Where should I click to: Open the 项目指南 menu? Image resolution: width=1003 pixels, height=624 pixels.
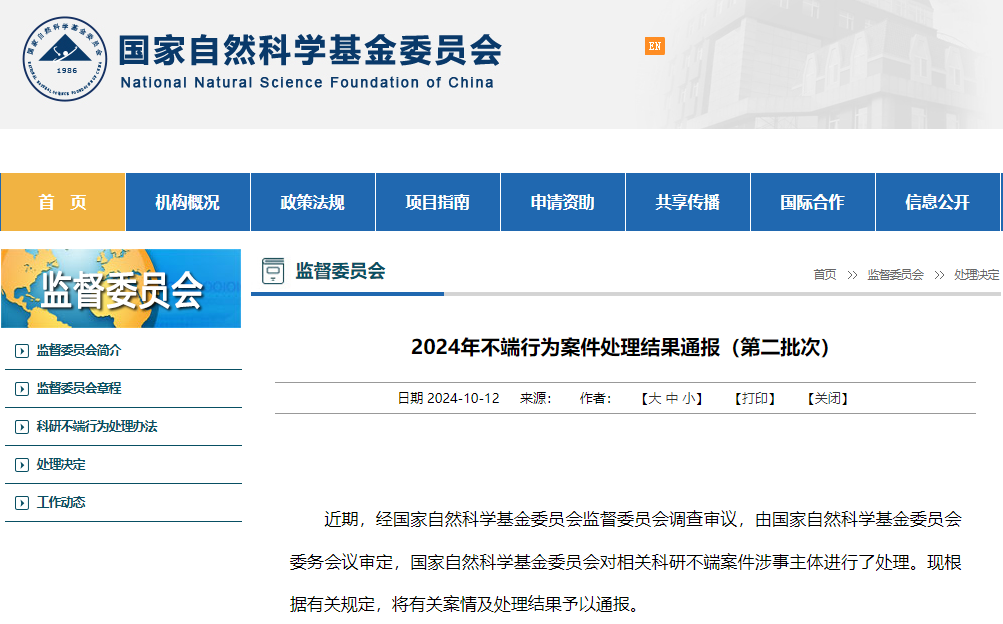pos(438,202)
